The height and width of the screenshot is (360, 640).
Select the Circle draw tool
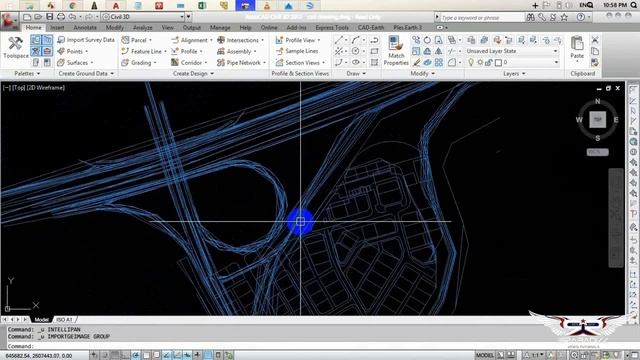point(356,51)
